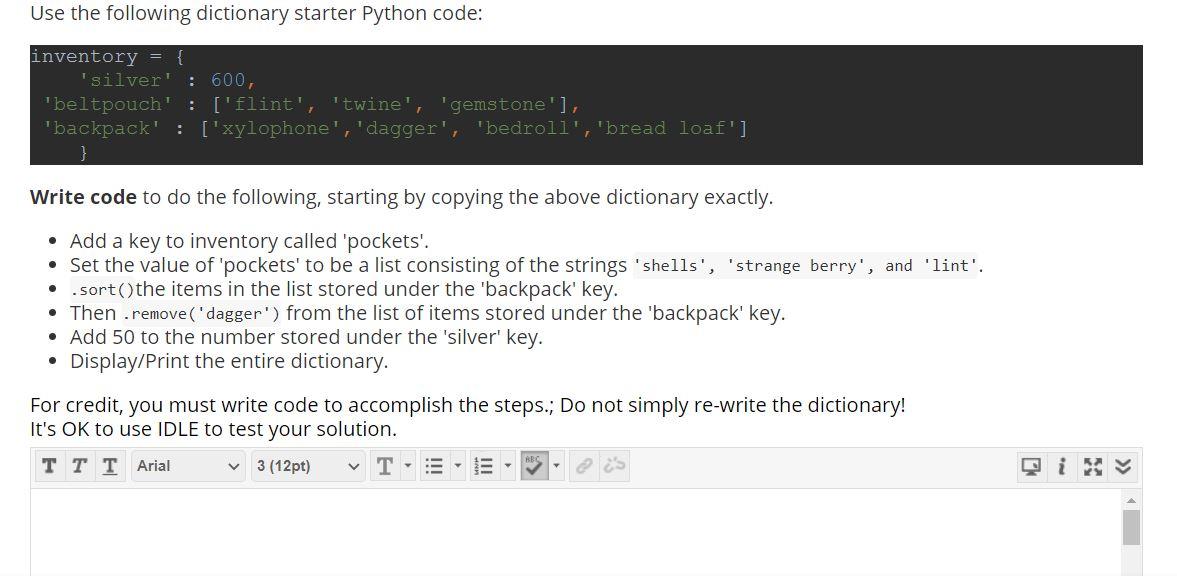Click the 'strange berry' string in instructions
This screenshot has width=1177, height=576.
coord(796,266)
